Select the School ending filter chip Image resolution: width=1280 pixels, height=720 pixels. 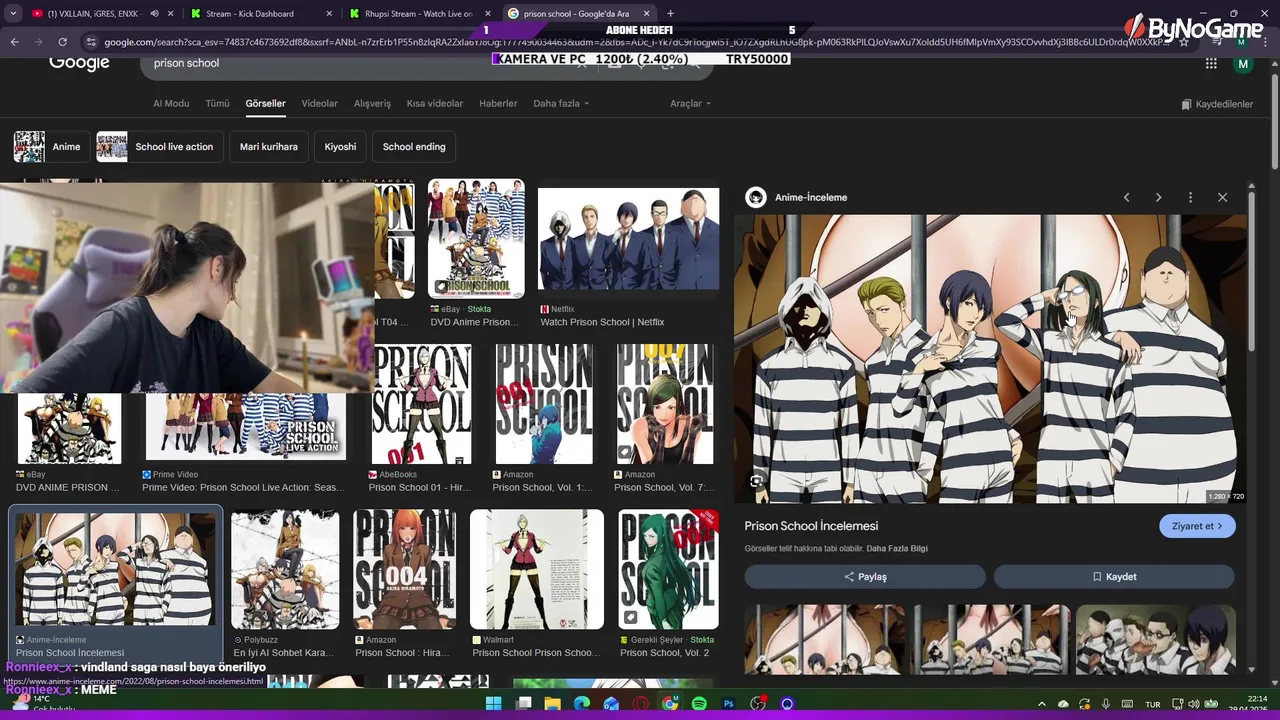pos(414,146)
